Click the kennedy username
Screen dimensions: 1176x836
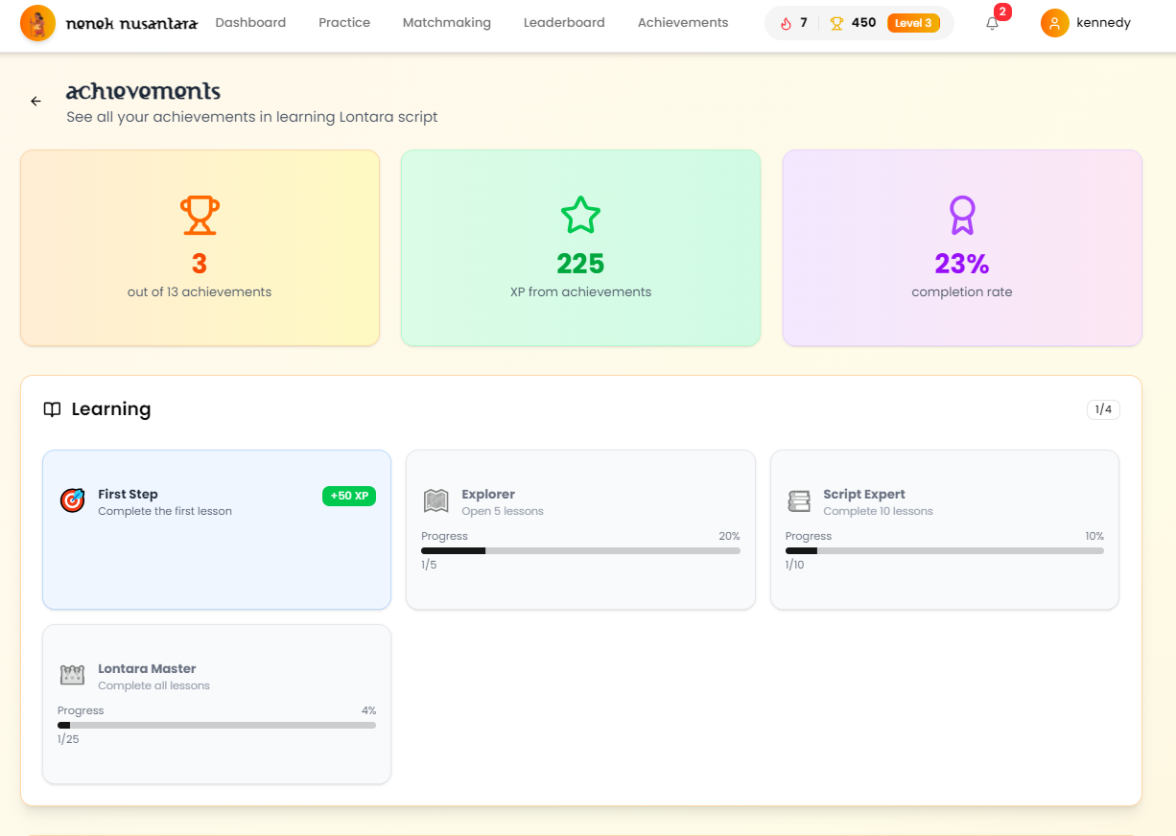[x=1103, y=22]
